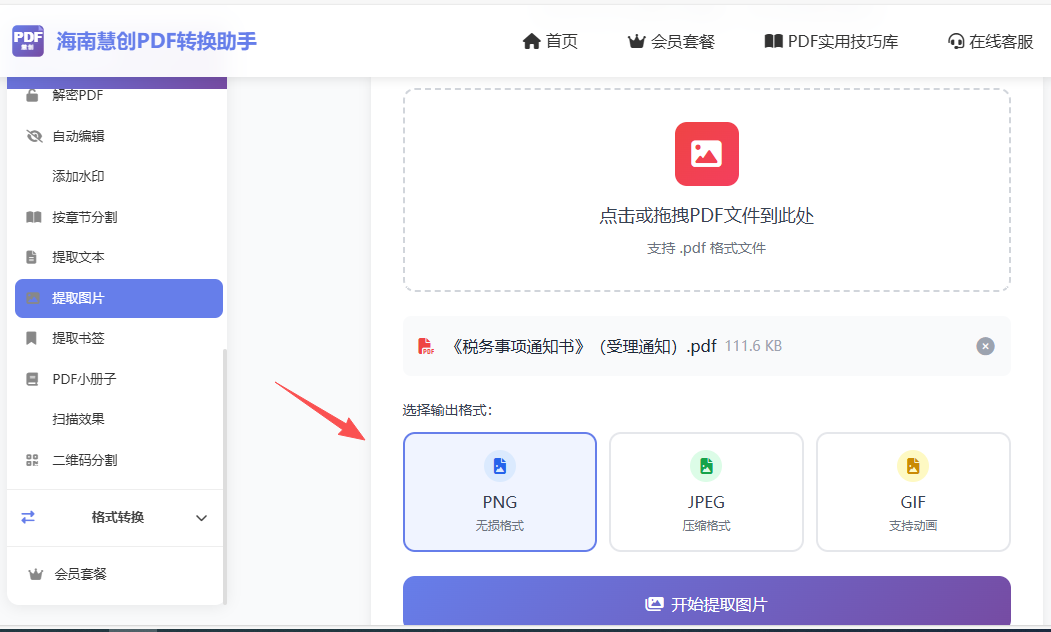This screenshot has width=1051, height=632.
Task: Click 点击或拖拽PDF文件到此处 upload text
Action: [x=706, y=216]
